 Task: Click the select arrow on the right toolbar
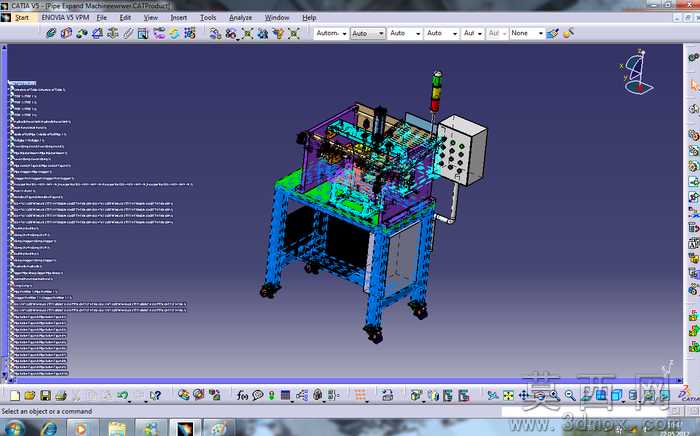coord(694,85)
